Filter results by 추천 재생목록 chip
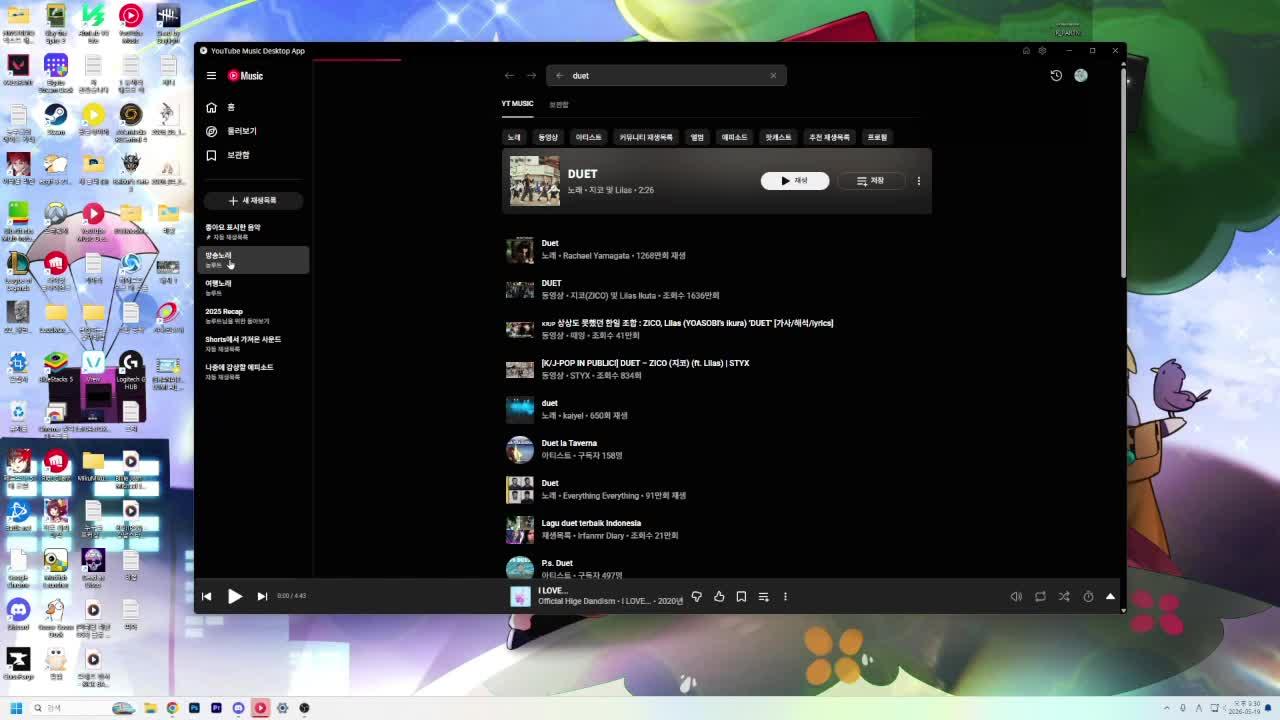 point(829,137)
